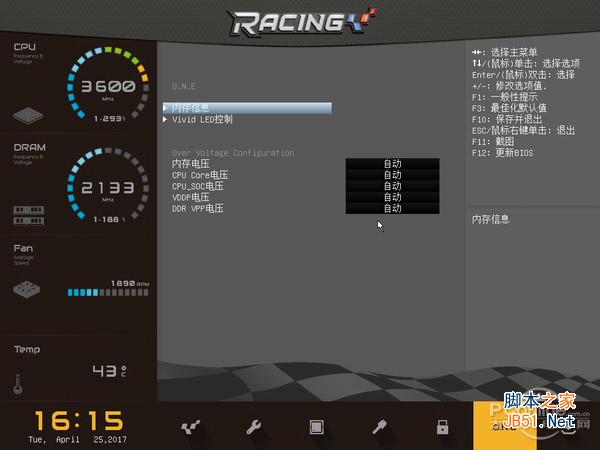Open the Main tab checkered flag icon
600x450 pixels.
[x=191, y=427]
